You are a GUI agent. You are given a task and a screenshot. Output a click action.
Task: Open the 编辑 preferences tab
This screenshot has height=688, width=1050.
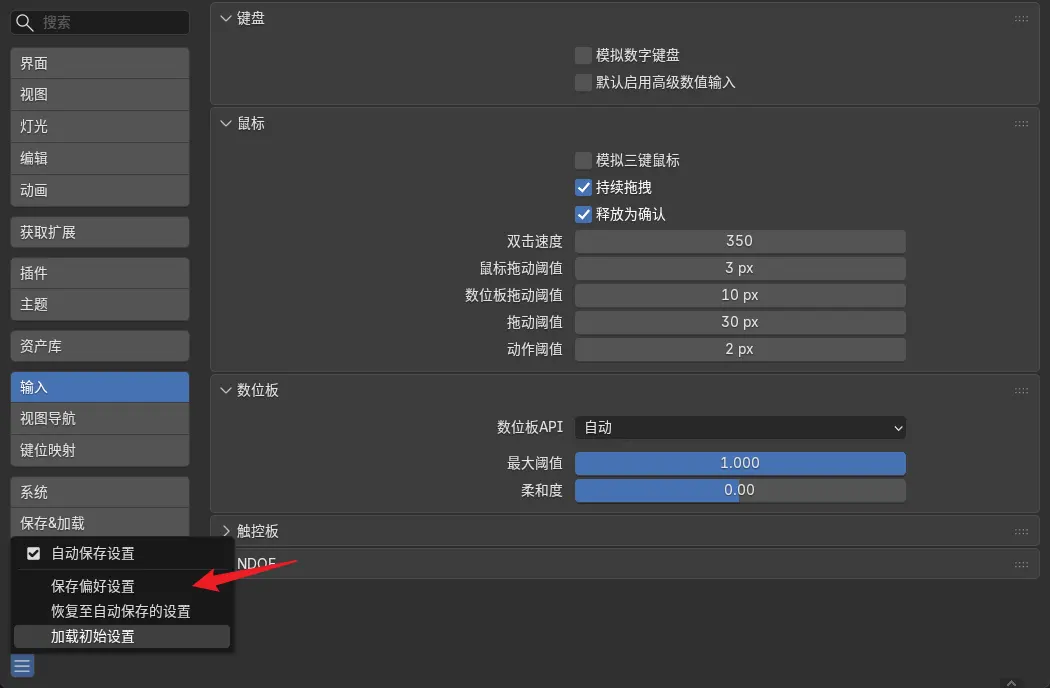click(100, 159)
